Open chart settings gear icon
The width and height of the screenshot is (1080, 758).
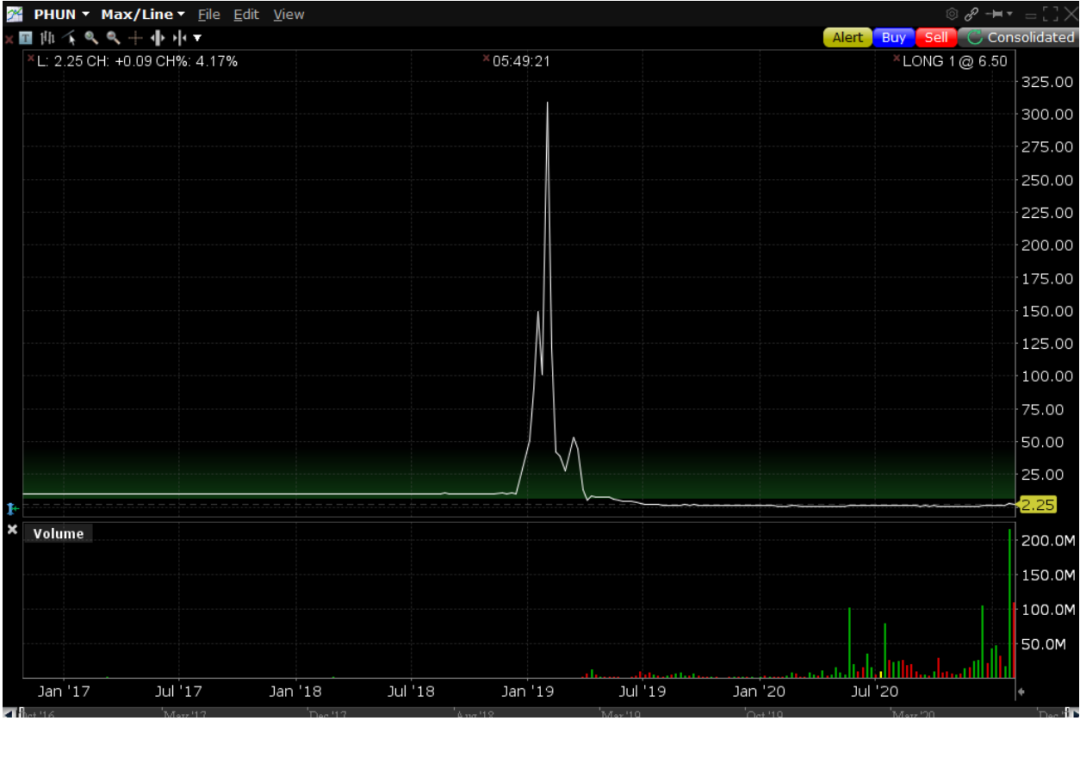coord(951,14)
